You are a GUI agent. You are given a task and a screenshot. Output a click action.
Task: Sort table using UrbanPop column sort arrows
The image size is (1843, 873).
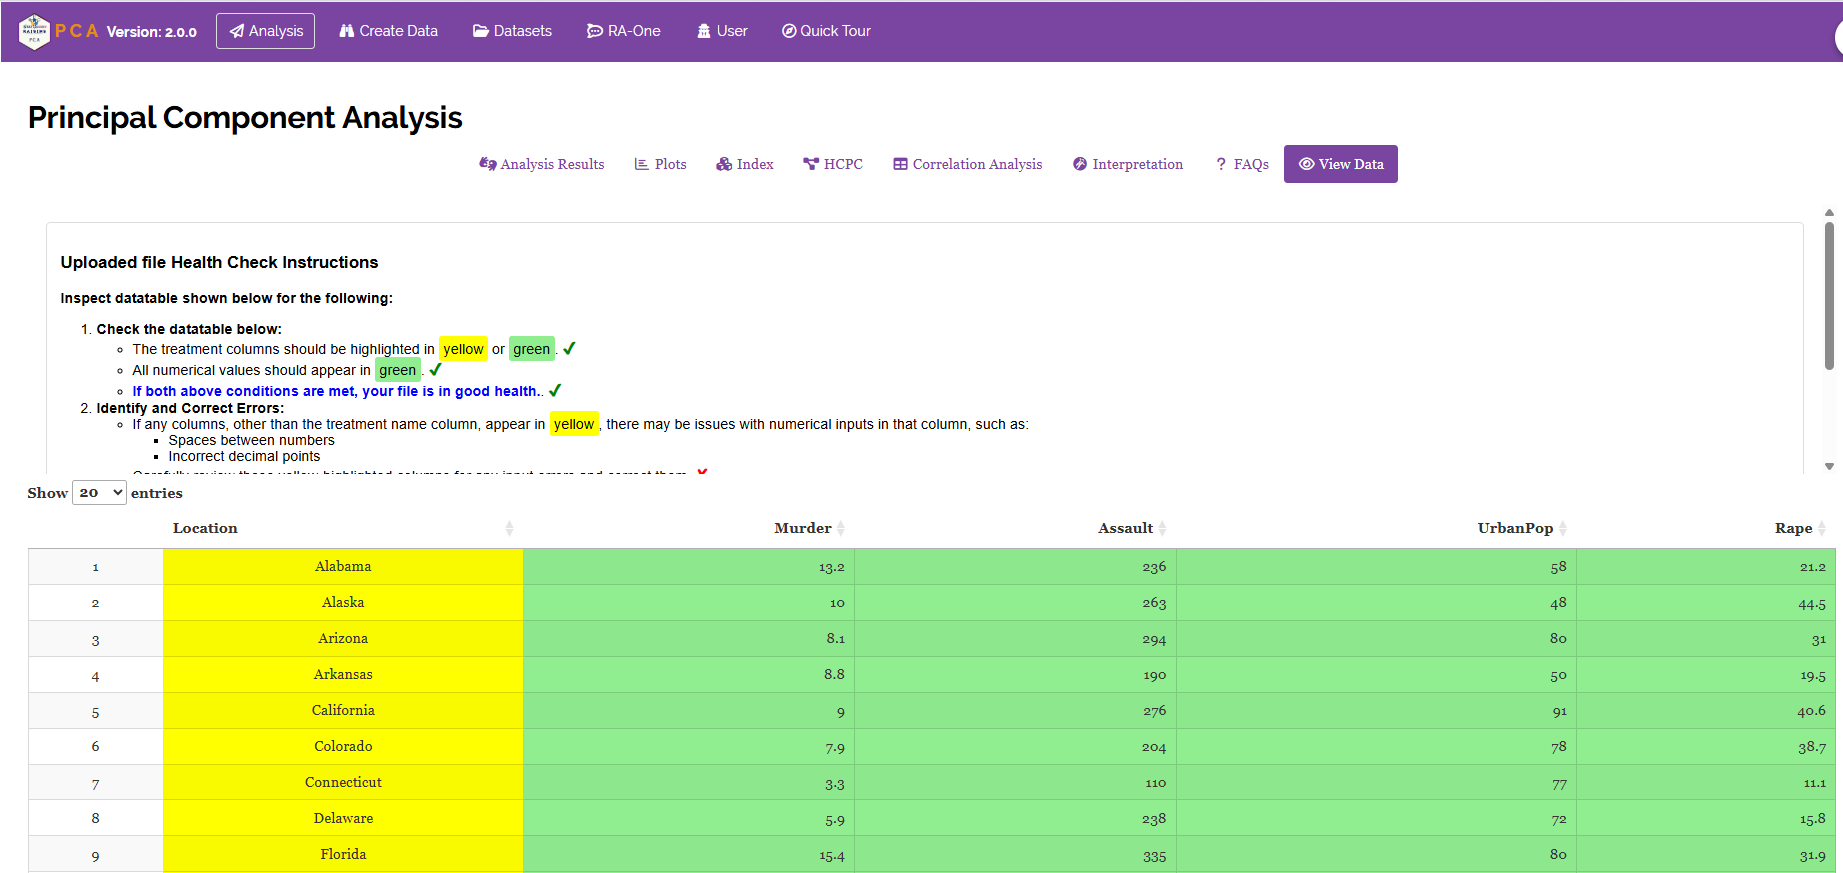1563,528
